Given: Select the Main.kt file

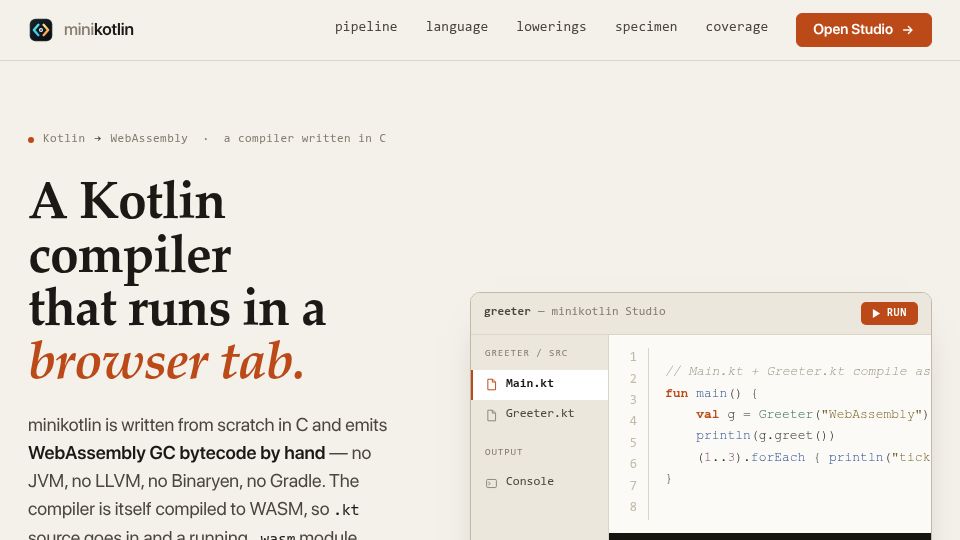Looking at the screenshot, I should click(x=539, y=384).
